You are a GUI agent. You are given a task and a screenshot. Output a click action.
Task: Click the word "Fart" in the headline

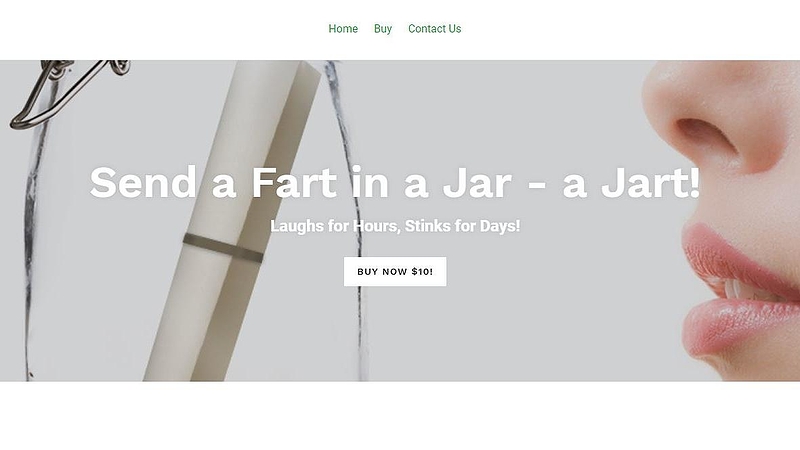[294, 182]
